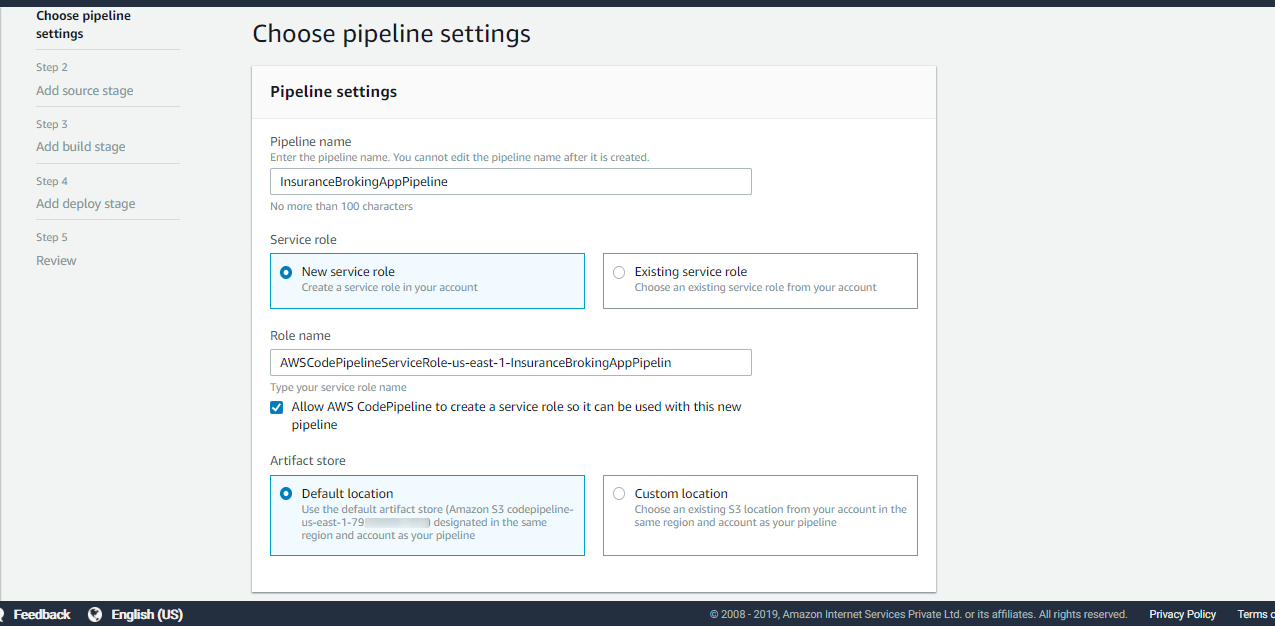Go to Add source stage step
The image size is (1275, 626).
(x=85, y=91)
